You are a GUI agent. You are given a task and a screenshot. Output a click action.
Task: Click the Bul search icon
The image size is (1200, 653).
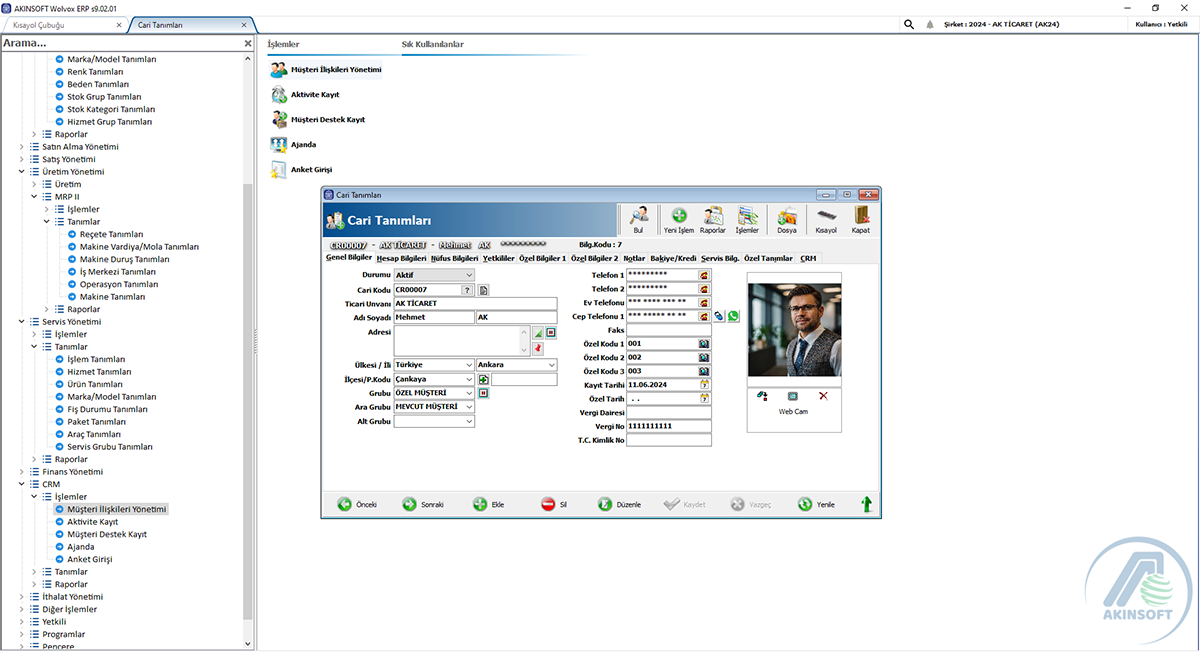point(638,214)
